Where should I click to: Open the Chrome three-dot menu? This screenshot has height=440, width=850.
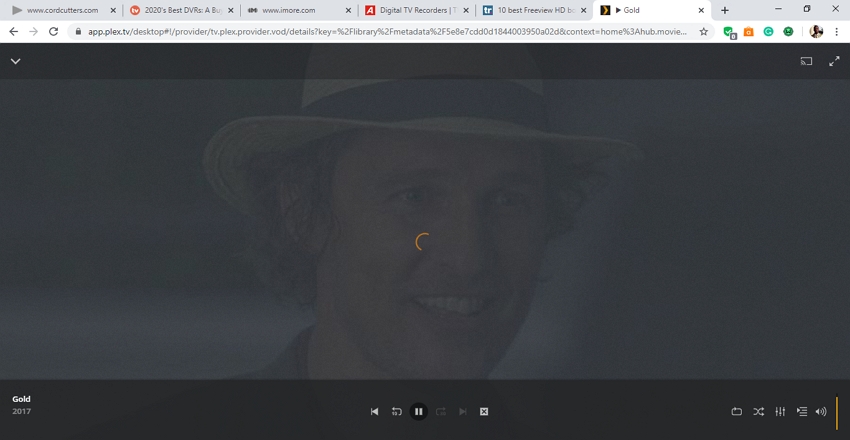tap(836, 32)
